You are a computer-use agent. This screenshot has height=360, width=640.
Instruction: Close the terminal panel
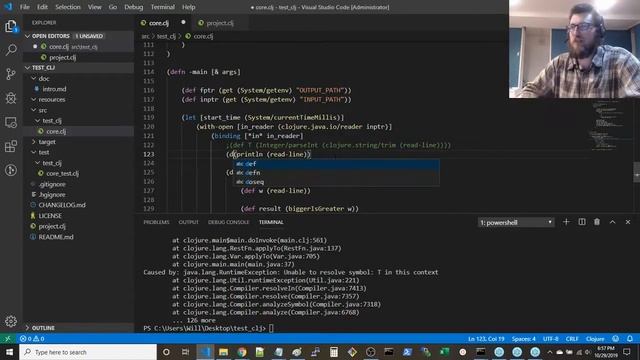[x=628, y=222]
